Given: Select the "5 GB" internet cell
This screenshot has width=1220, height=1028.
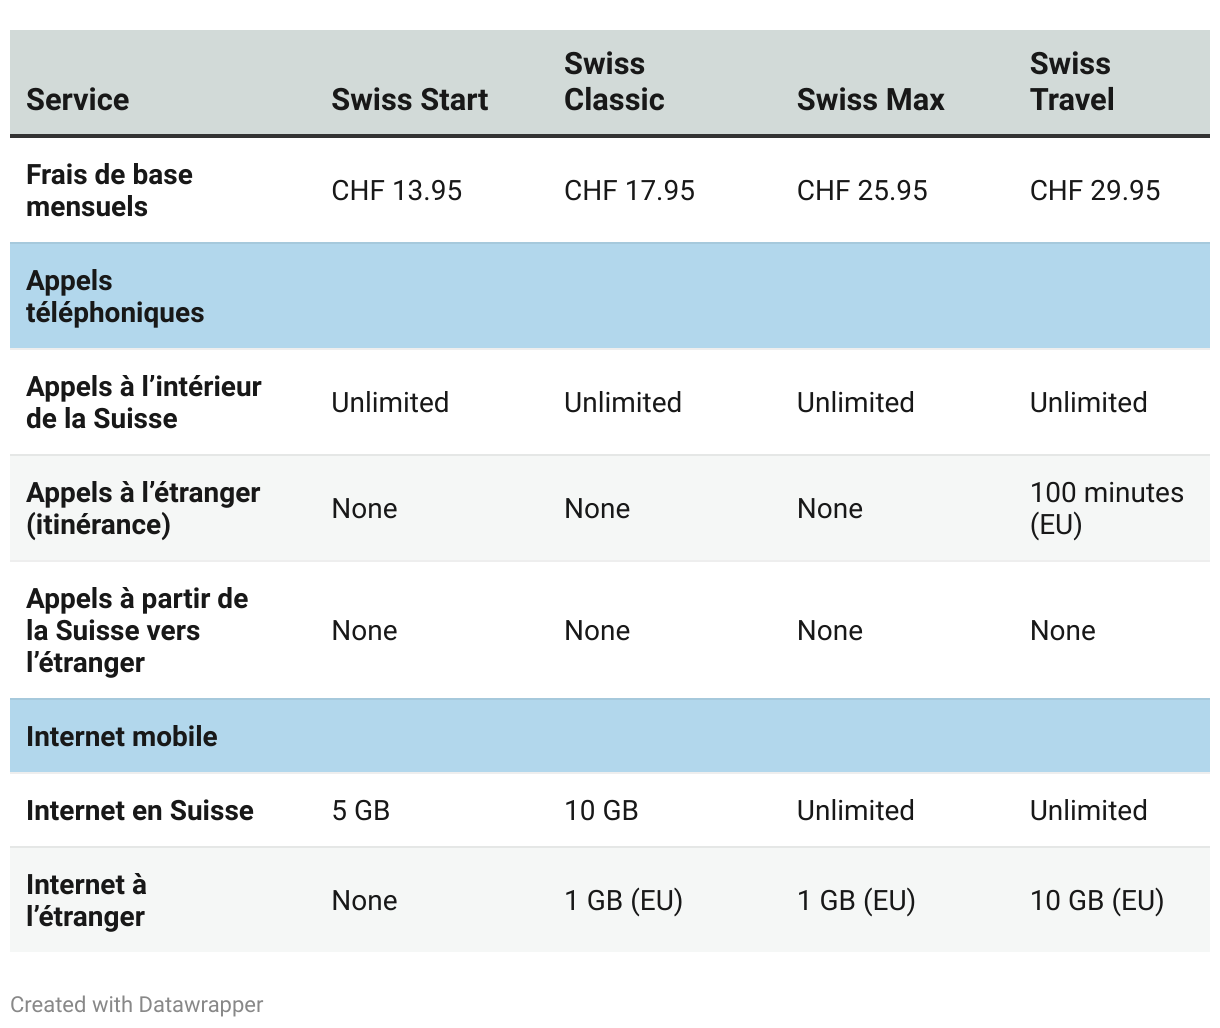Looking at the screenshot, I should coord(361,810).
